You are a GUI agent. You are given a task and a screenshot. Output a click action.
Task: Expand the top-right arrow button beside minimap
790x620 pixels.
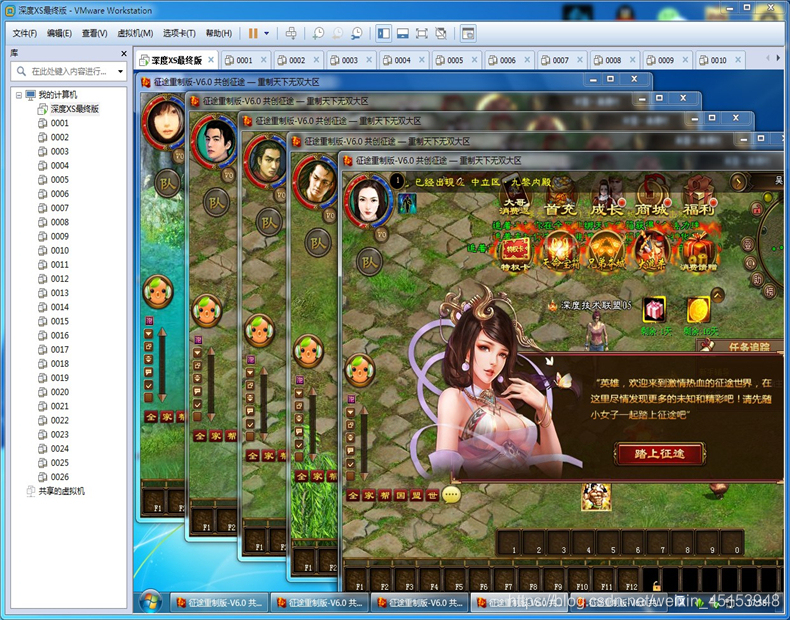point(739,181)
